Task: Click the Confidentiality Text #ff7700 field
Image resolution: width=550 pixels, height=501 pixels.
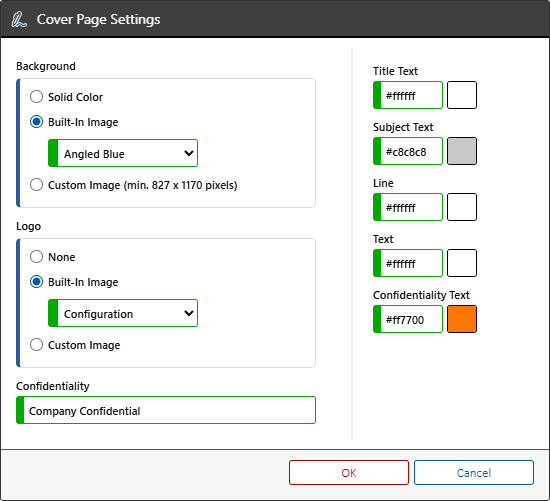Action: pyautogui.click(x=408, y=319)
